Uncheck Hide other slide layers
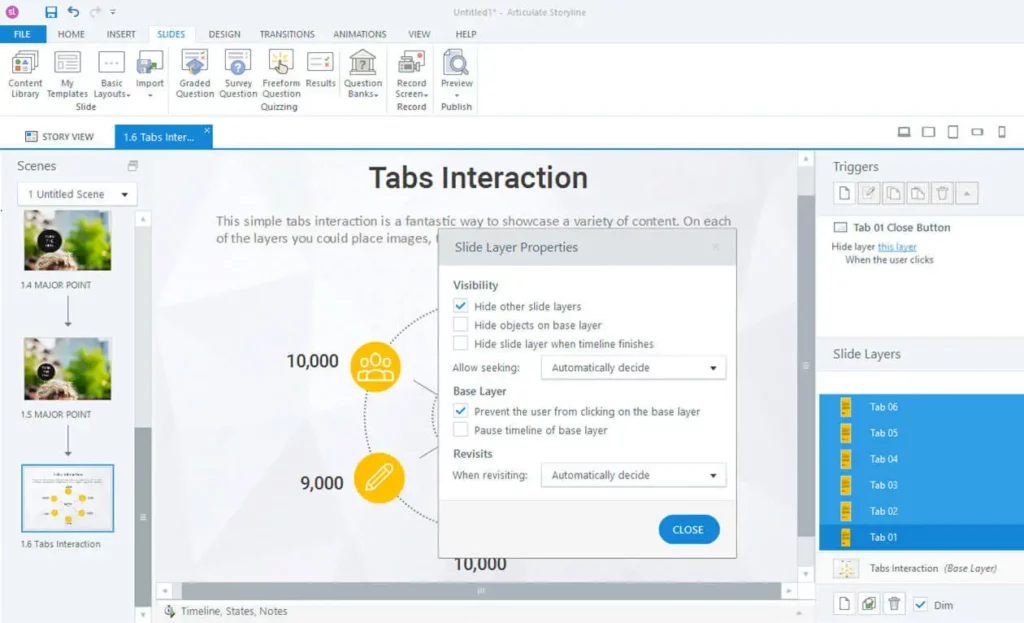The height and width of the screenshot is (623, 1024). pos(460,306)
